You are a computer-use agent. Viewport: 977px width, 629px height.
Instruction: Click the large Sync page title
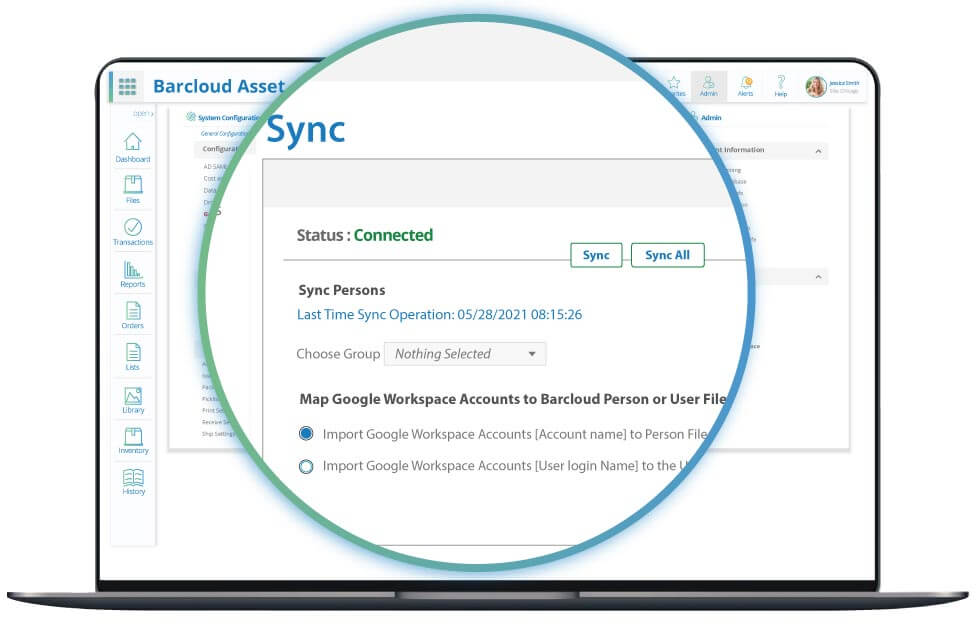click(x=305, y=130)
